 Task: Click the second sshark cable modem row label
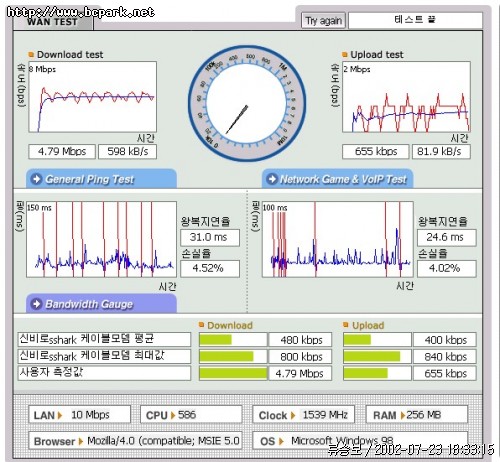pyautogui.click(x=104, y=356)
